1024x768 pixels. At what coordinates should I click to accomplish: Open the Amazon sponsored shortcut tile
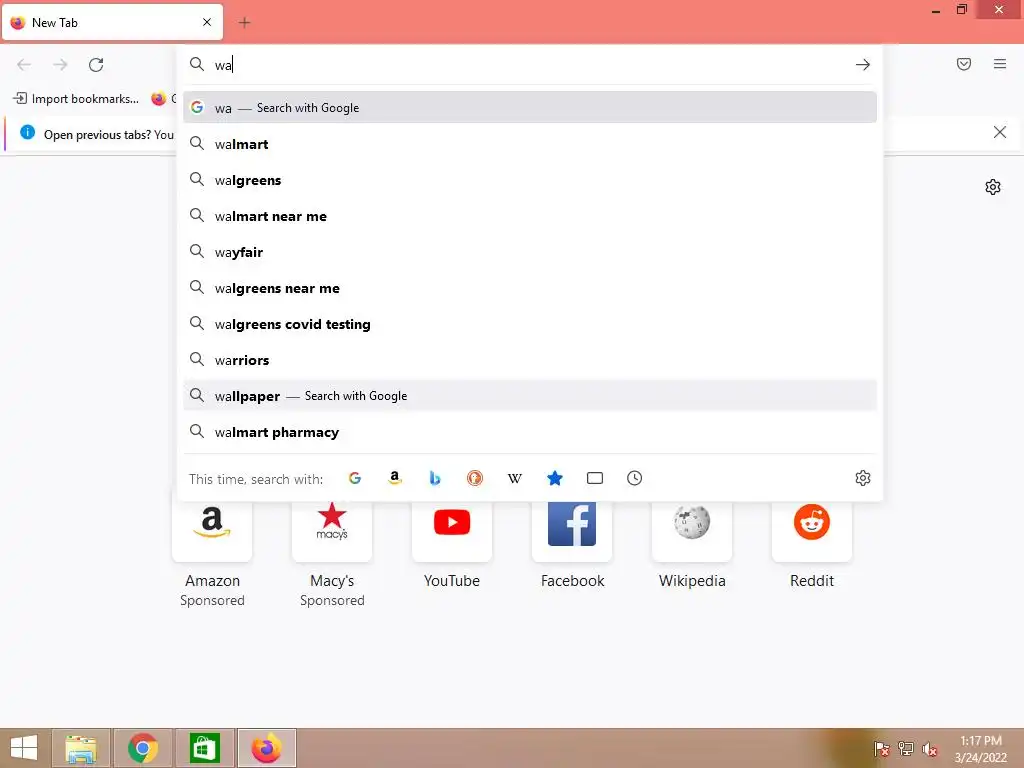pos(212,532)
